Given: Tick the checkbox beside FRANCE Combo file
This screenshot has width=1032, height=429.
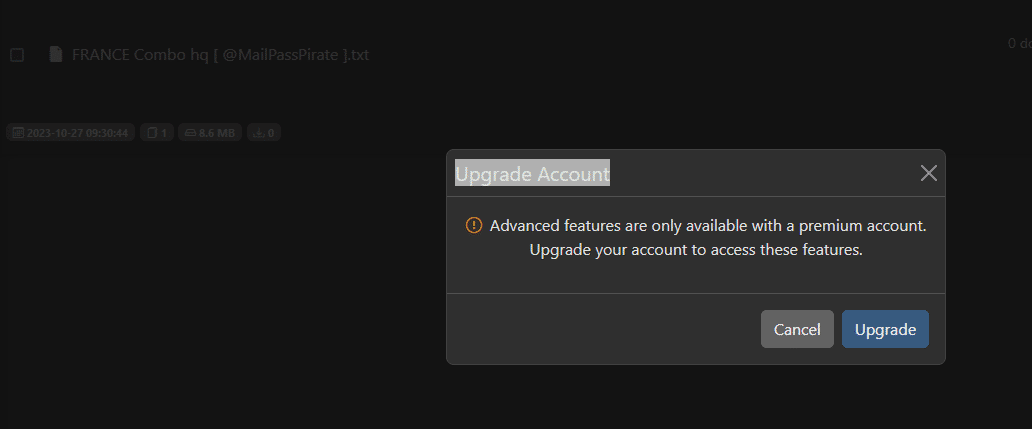Looking at the screenshot, I should pyautogui.click(x=17, y=55).
